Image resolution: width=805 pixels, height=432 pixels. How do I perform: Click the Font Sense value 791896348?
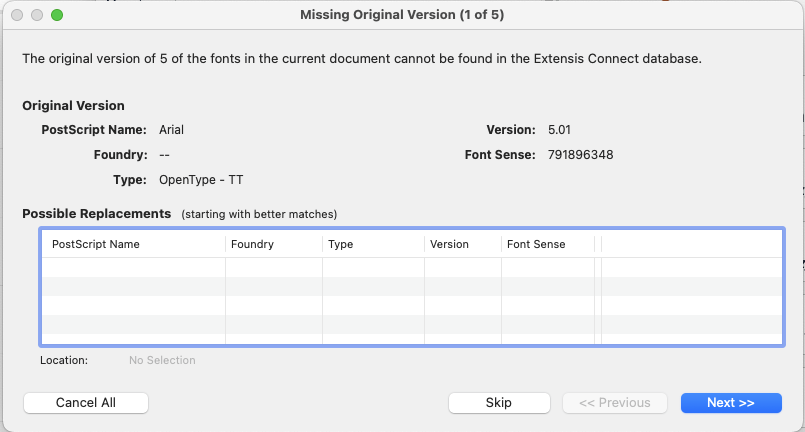pos(581,155)
